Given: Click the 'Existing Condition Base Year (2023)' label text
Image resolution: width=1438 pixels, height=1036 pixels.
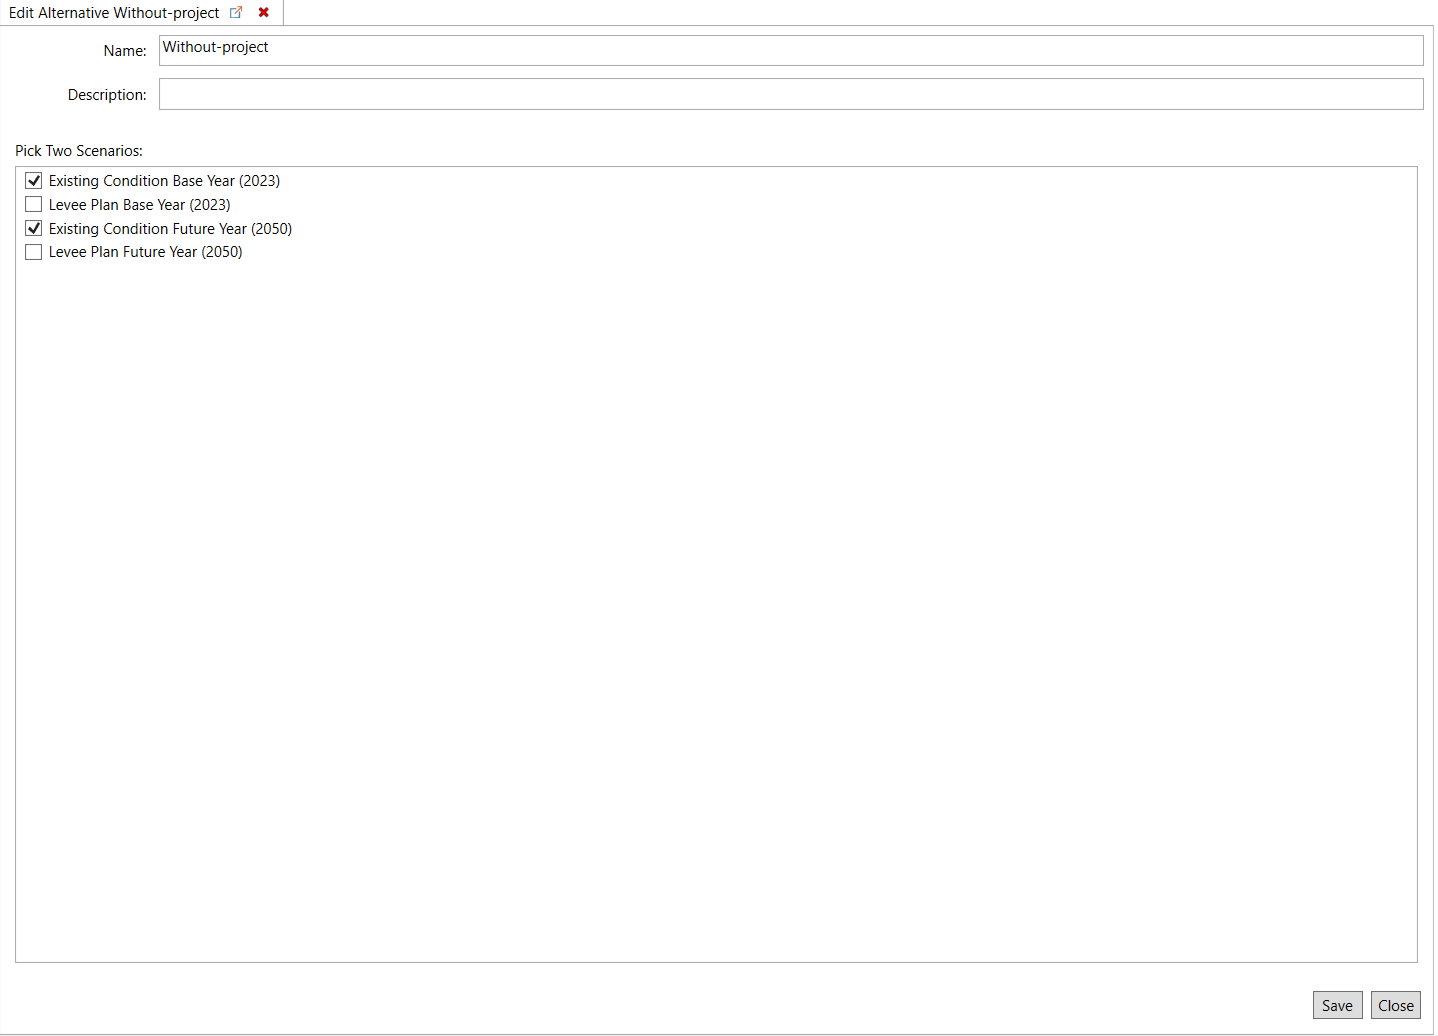Looking at the screenshot, I should [164, 181].
